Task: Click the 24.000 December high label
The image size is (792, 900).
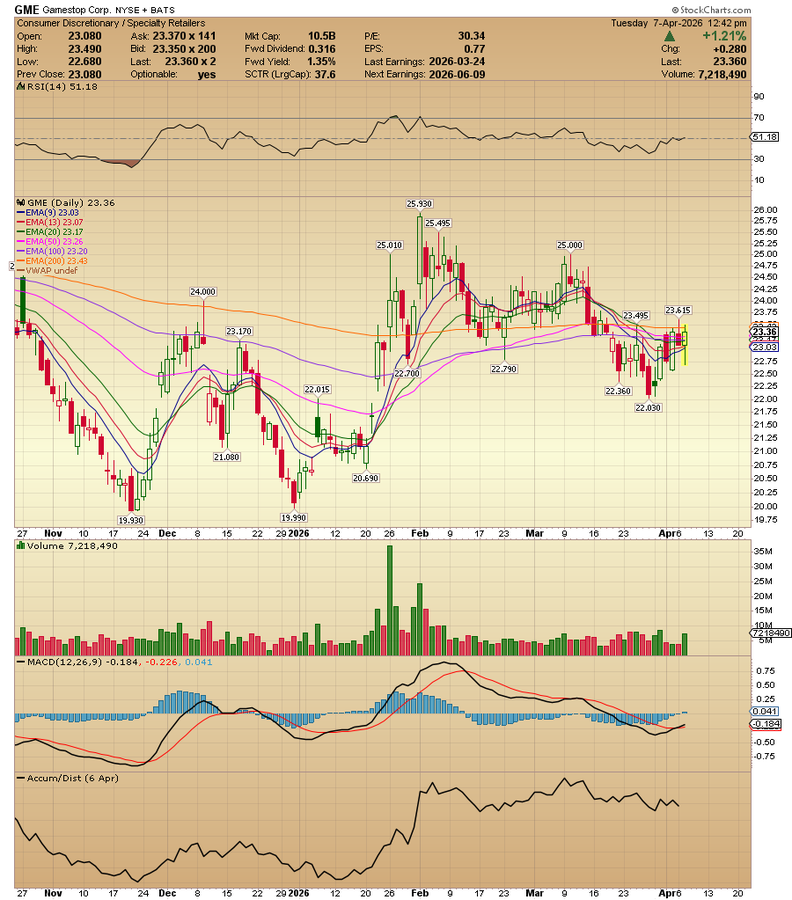Action: [x=203, y=292]
